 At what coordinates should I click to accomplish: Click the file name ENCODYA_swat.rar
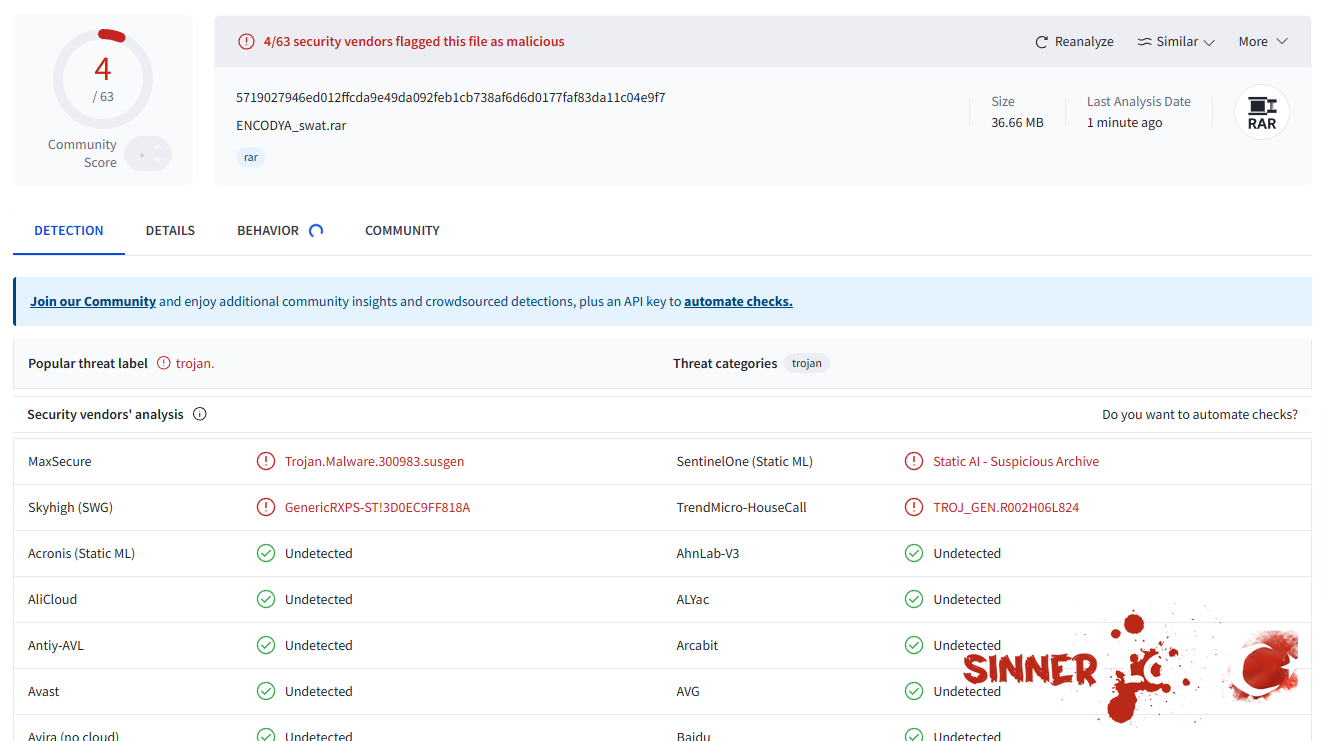click(x=291, y=126)
